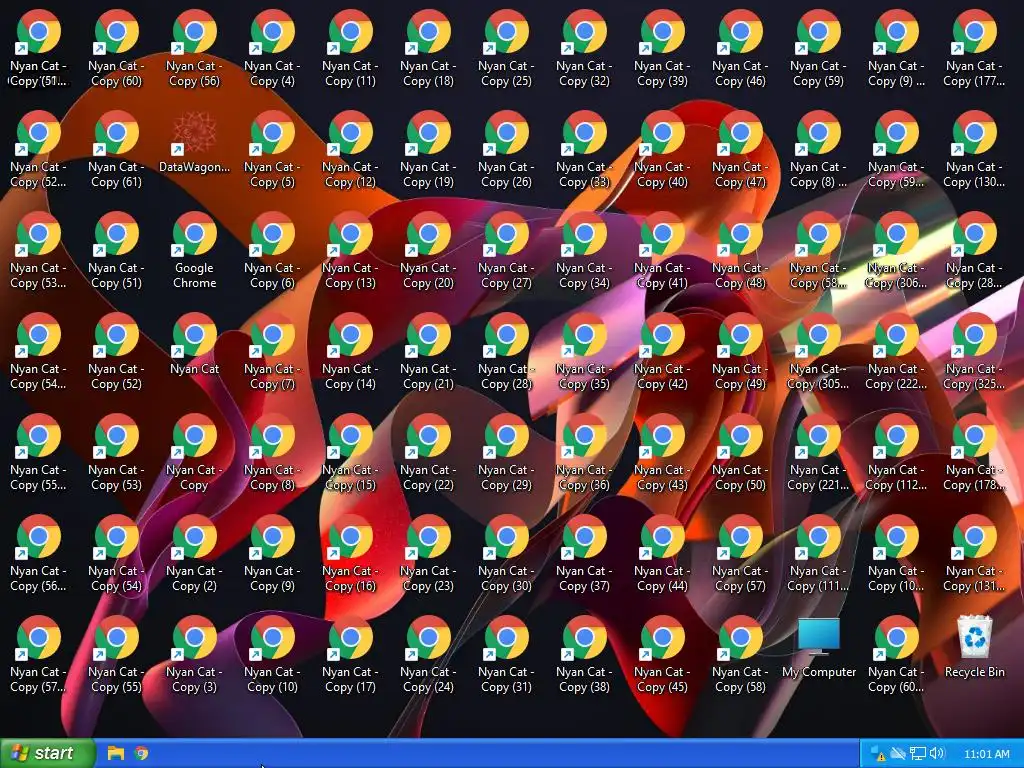Image resolution: width=1024 pixels, height=768 pixels.
Task: Select Nyan Cat - Copy (40) shortcut
Action: tap(662, 150)
